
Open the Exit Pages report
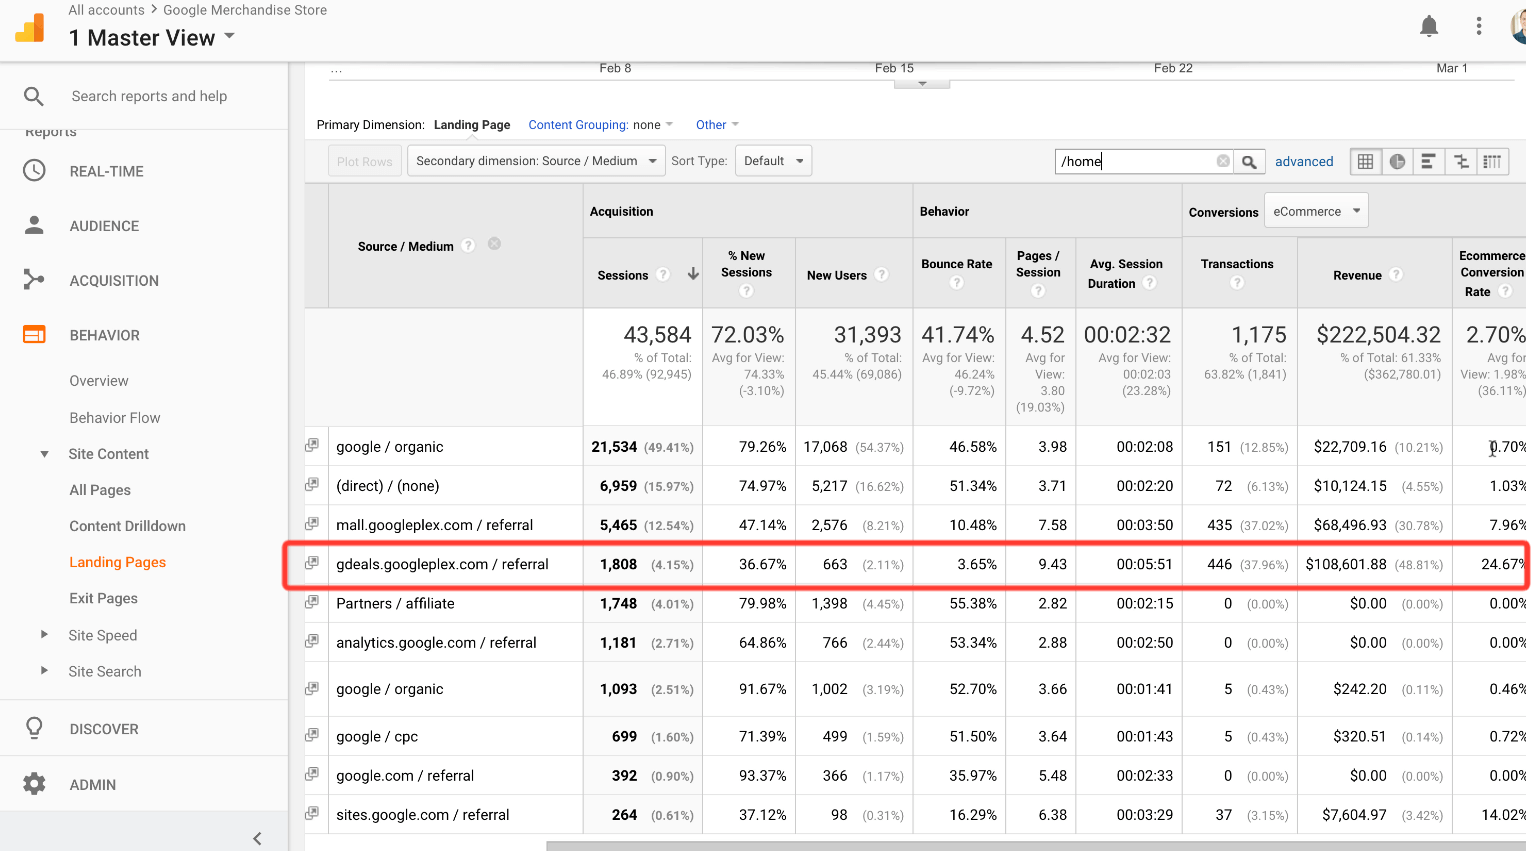103,598
